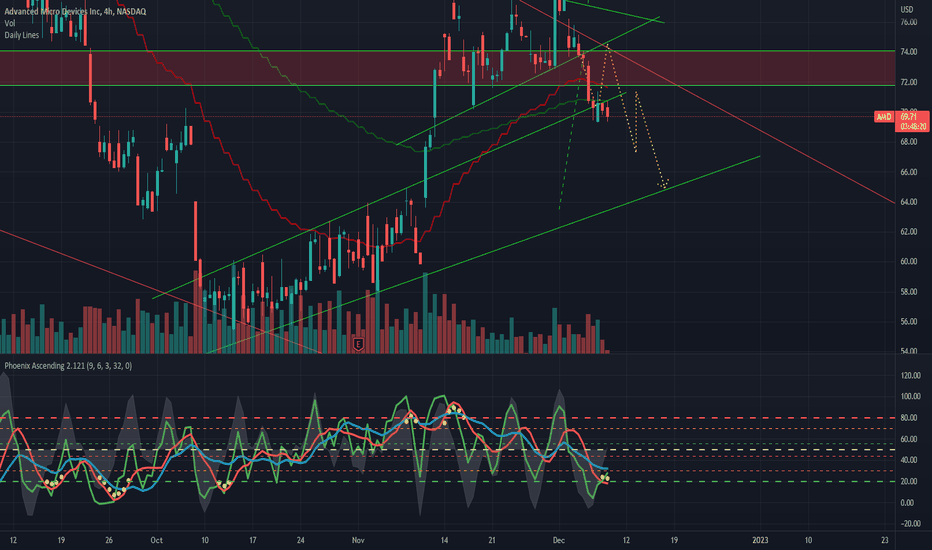Screen dimensions: 932x550
Task: Click price axis value 76.00
Action: coord(908,22)
